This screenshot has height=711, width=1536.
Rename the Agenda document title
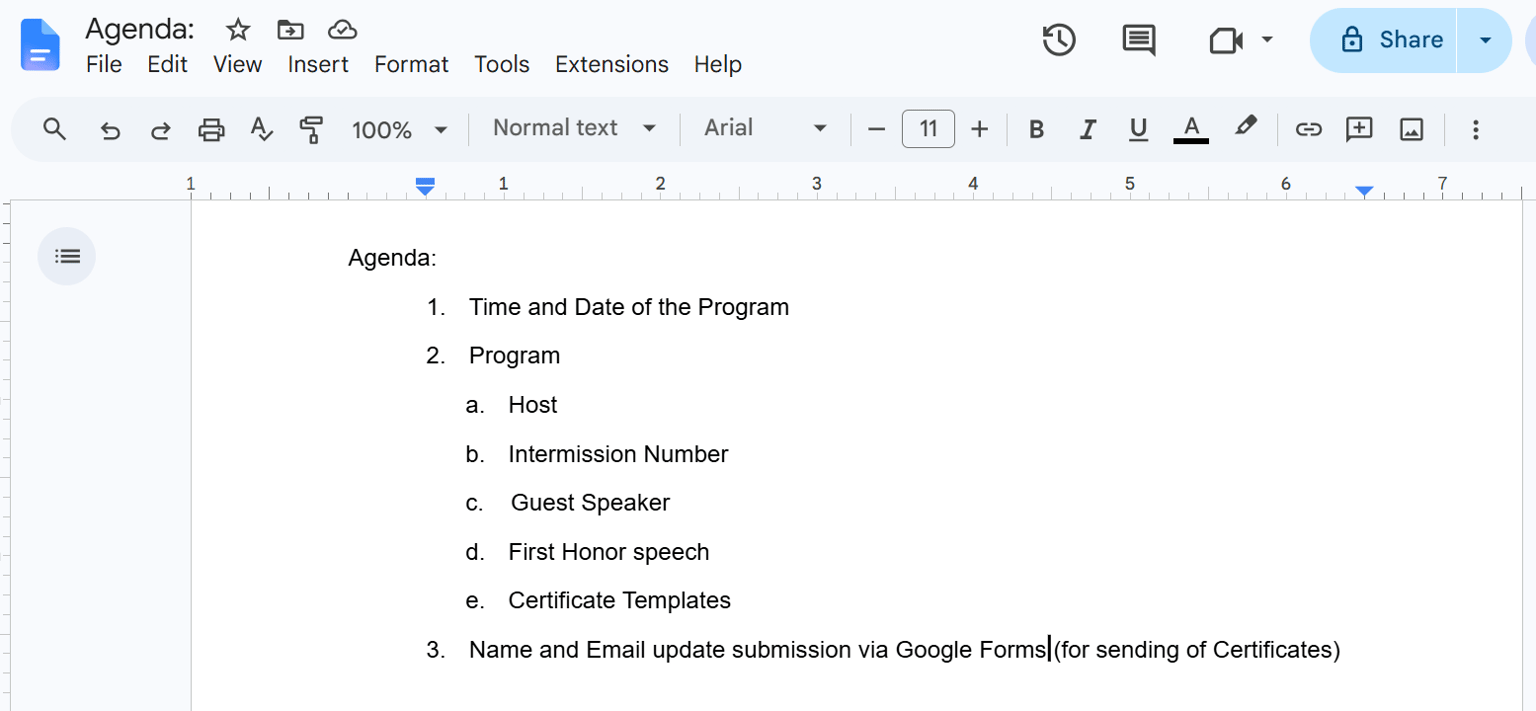tap(140, 28)
